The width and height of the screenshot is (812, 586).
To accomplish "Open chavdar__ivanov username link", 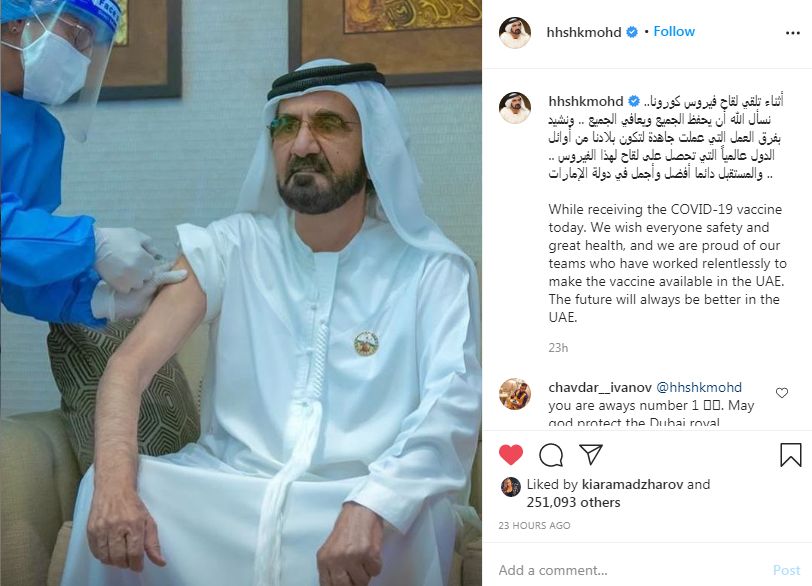I will point(600,387).
